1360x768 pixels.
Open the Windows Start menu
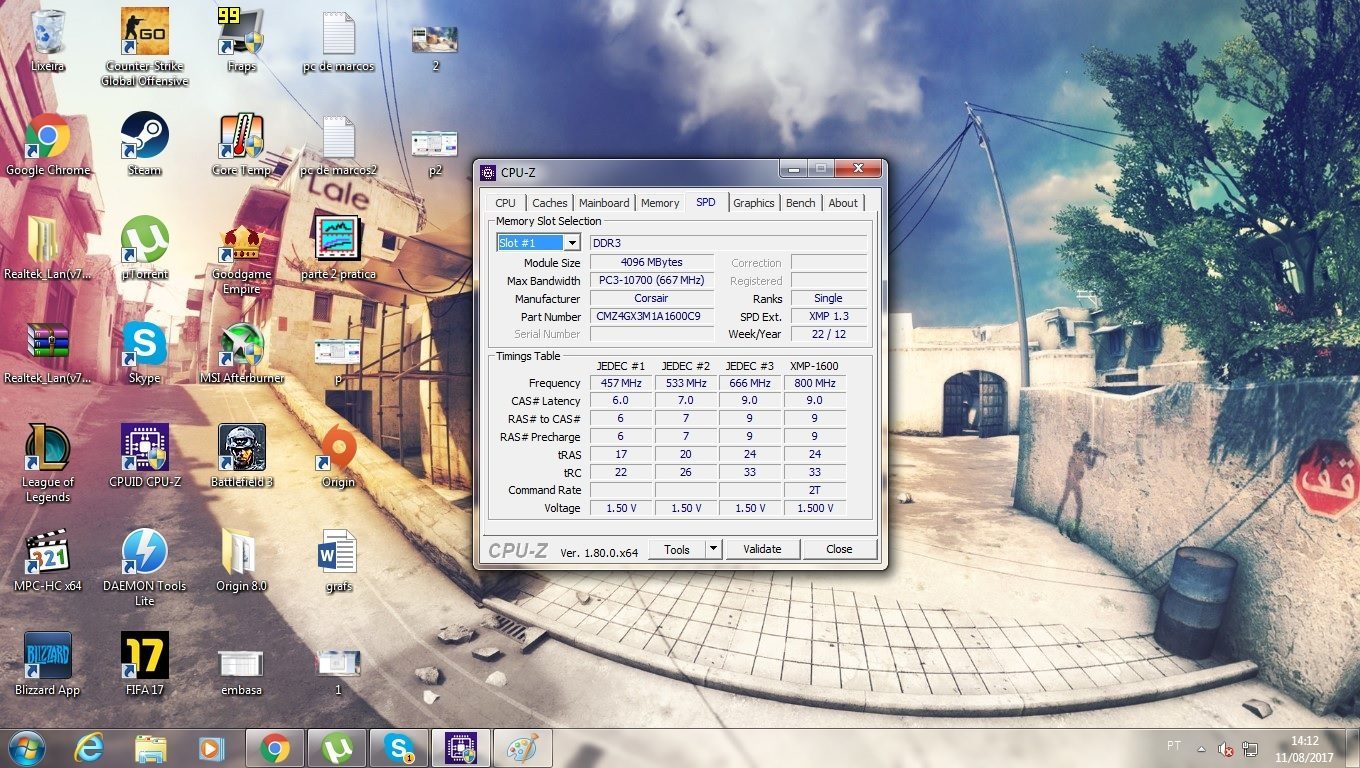[x=27, y=748]
